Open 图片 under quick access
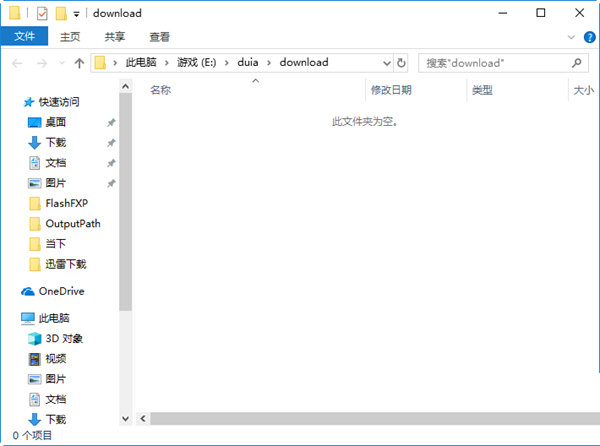 pos(56,183)
